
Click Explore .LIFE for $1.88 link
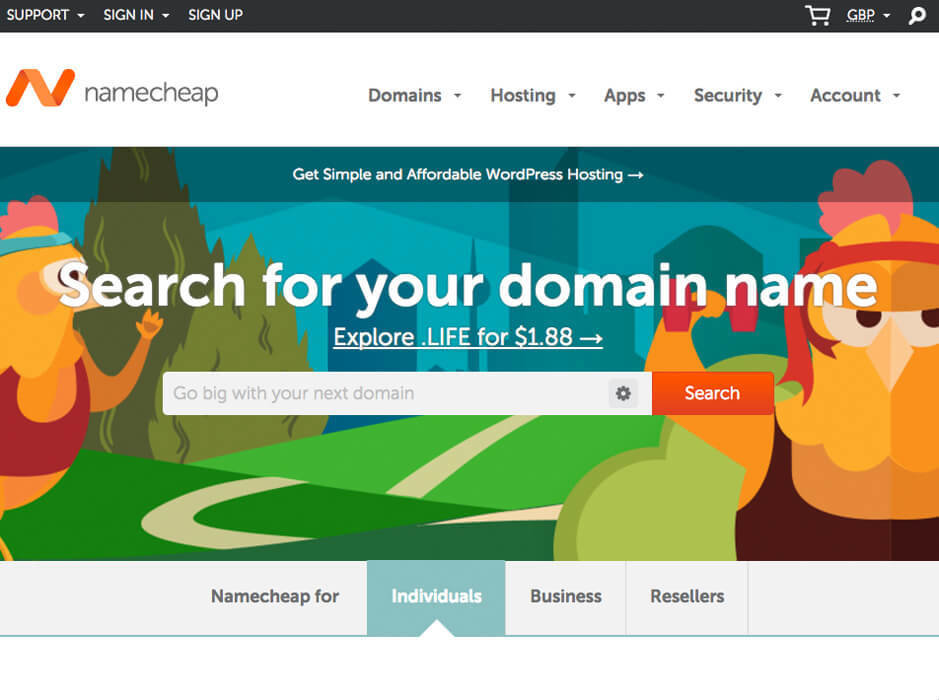pyautogui.click(x=468, y=337)
